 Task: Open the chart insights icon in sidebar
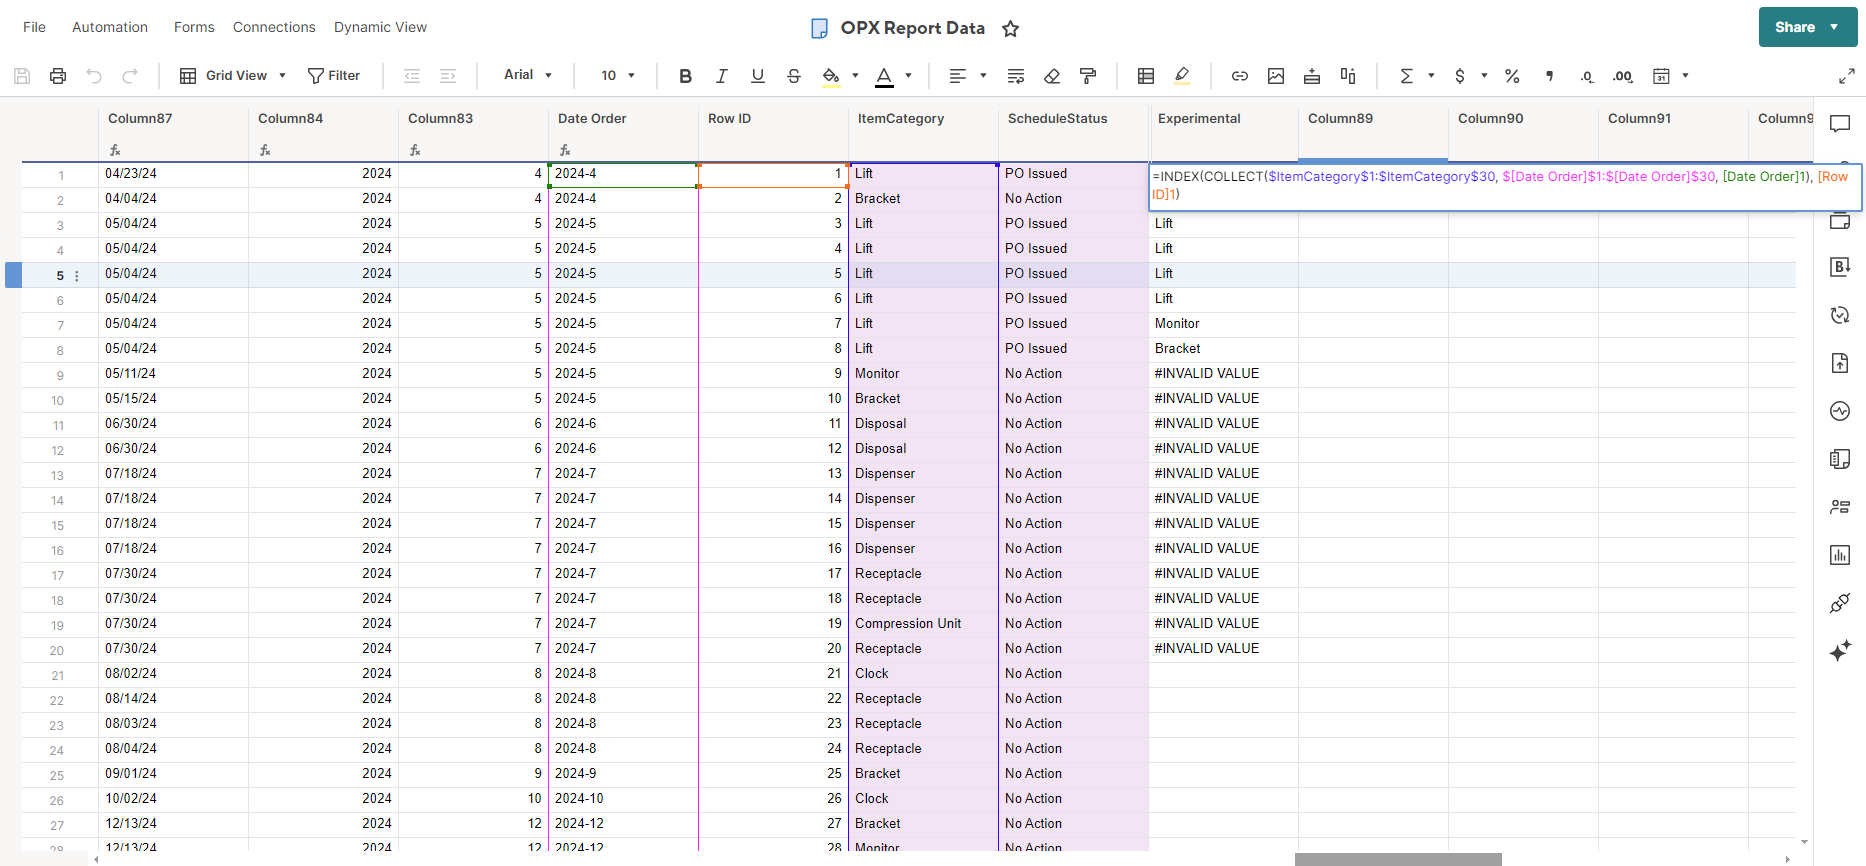pyautogui.click(x=1840, y=555)
